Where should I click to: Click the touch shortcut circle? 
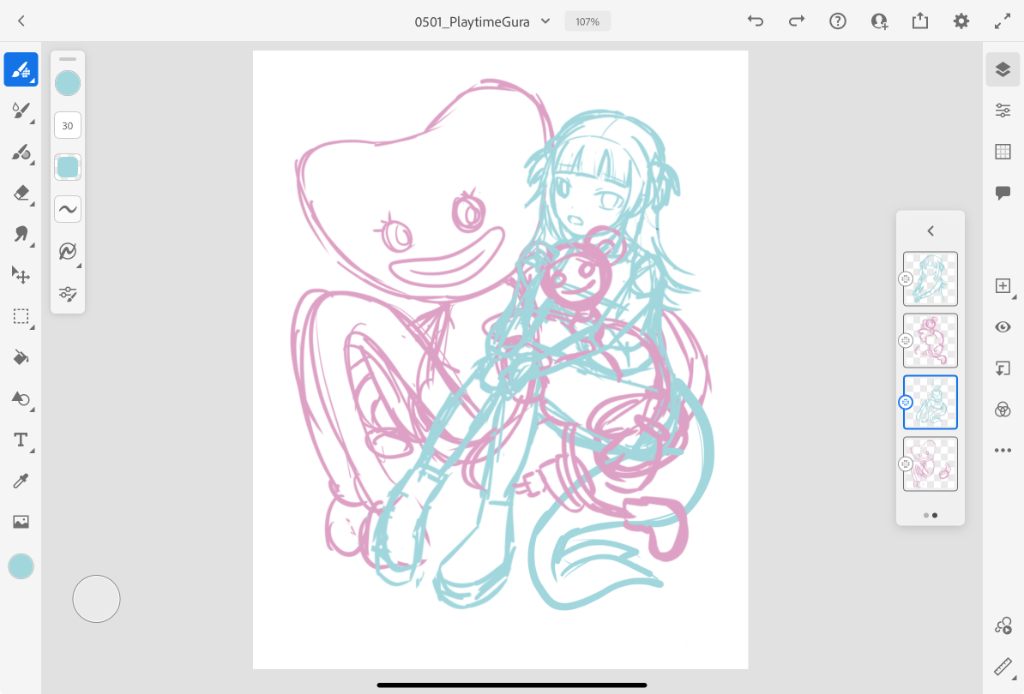click(x=97, y=599)
